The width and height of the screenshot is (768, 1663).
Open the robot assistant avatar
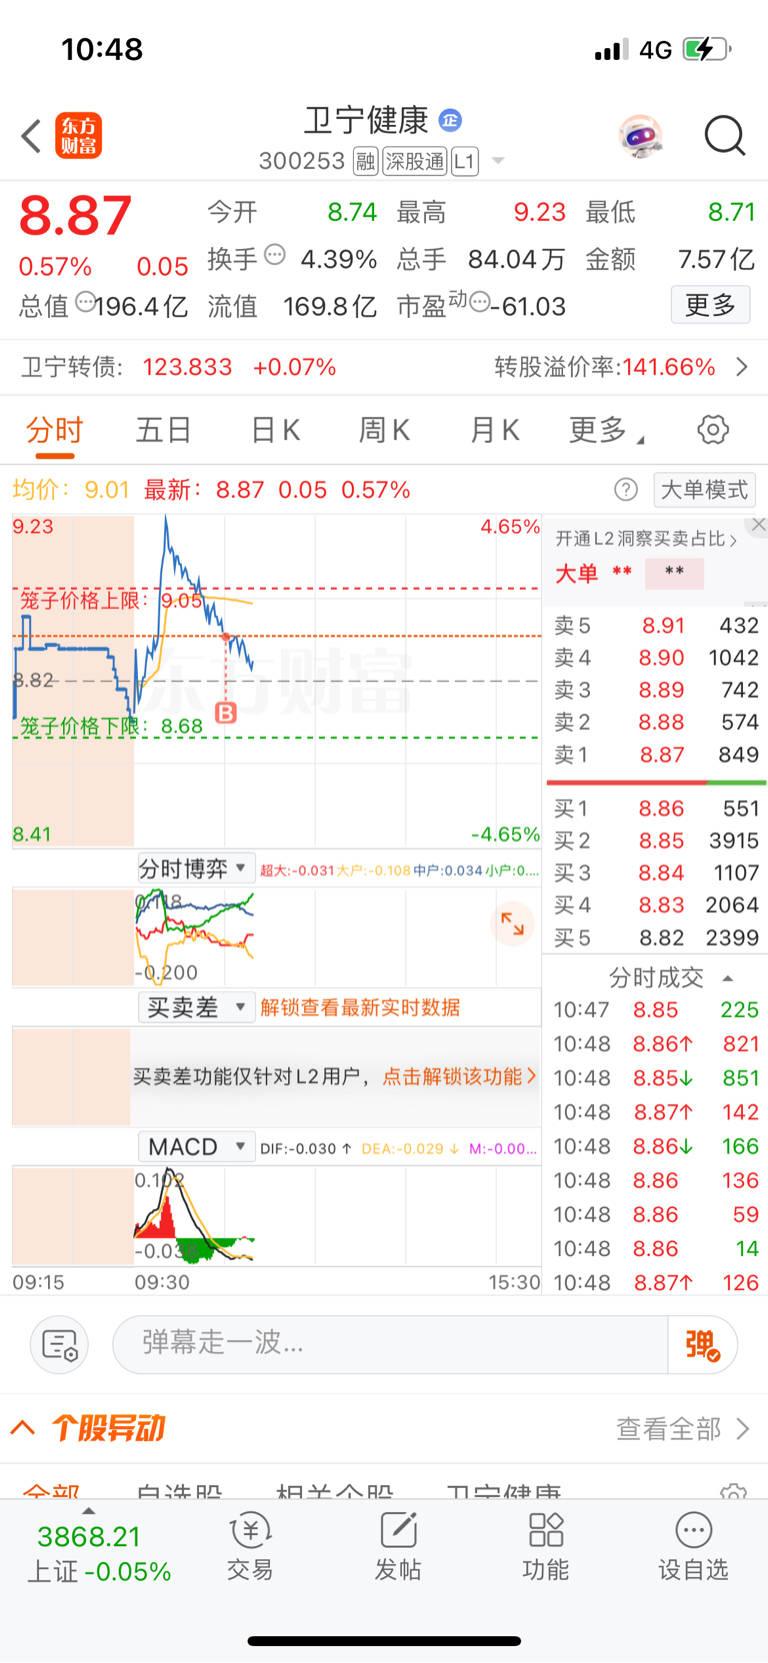[x=640, y=135]
